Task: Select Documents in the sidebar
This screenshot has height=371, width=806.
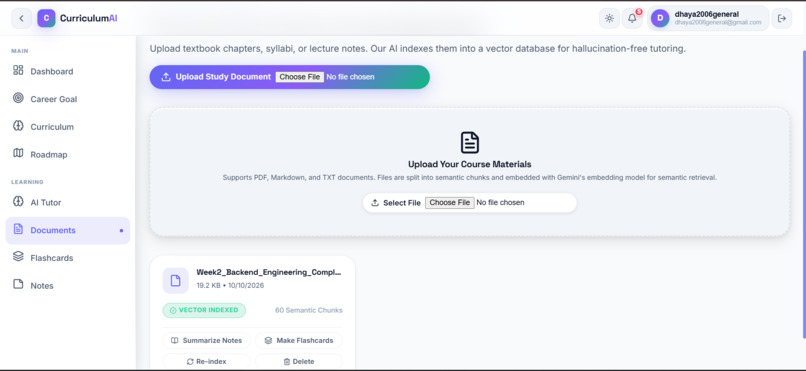Action: tap(68, 230)
